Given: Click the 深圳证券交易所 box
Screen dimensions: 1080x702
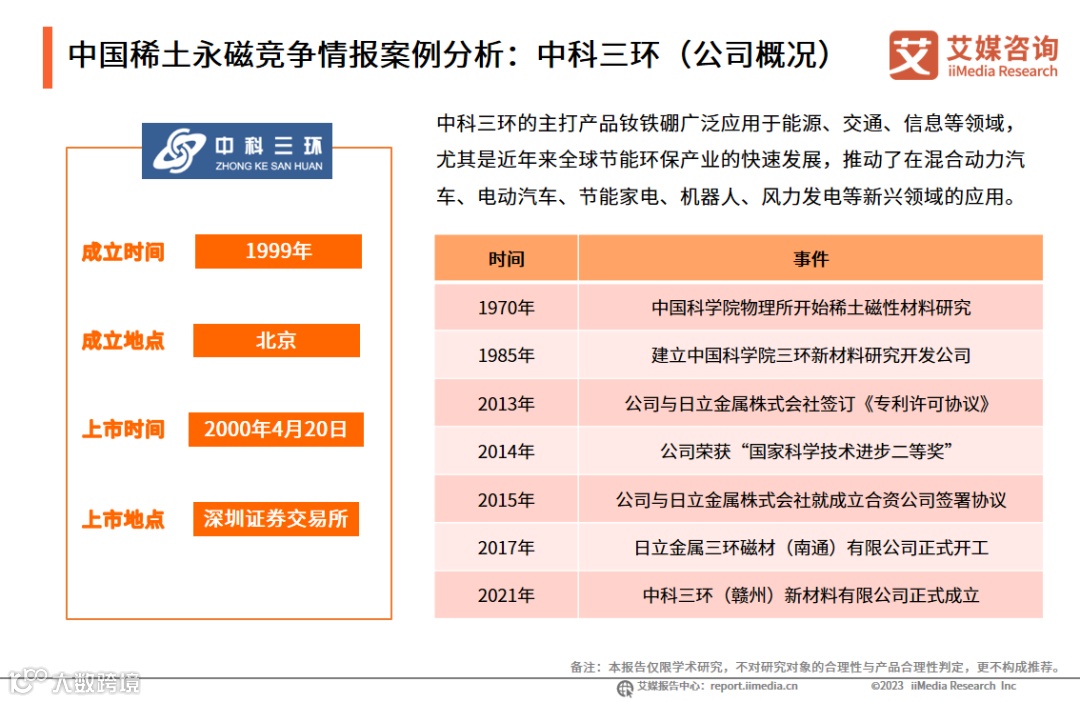Looking at the screenshot, I should 276,519.
